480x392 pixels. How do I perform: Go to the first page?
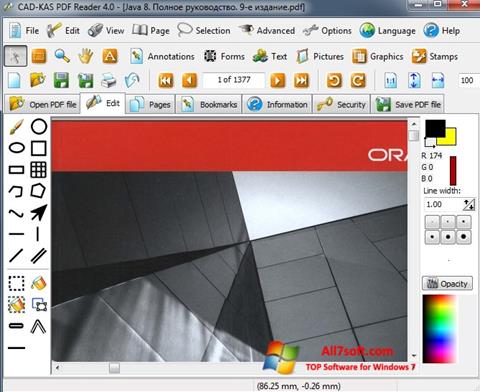pyautogui.click(x=166, y=80)
